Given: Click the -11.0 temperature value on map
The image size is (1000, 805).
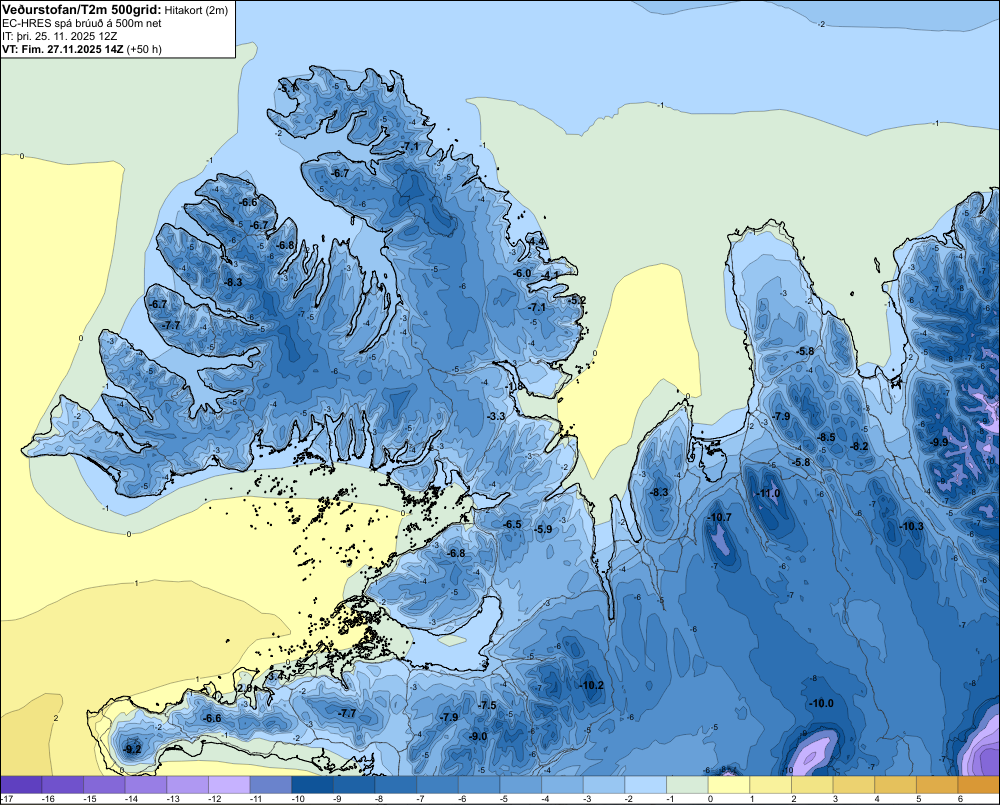Looking at the screenshot, I should click(x=768, y=494).
